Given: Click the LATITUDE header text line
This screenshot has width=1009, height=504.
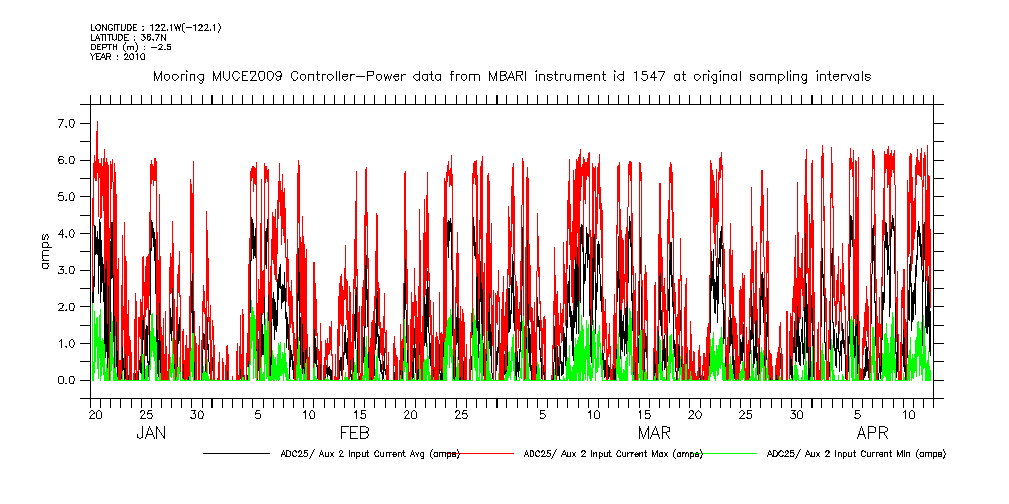Looking at the screenshot, I should click(127, 37).
